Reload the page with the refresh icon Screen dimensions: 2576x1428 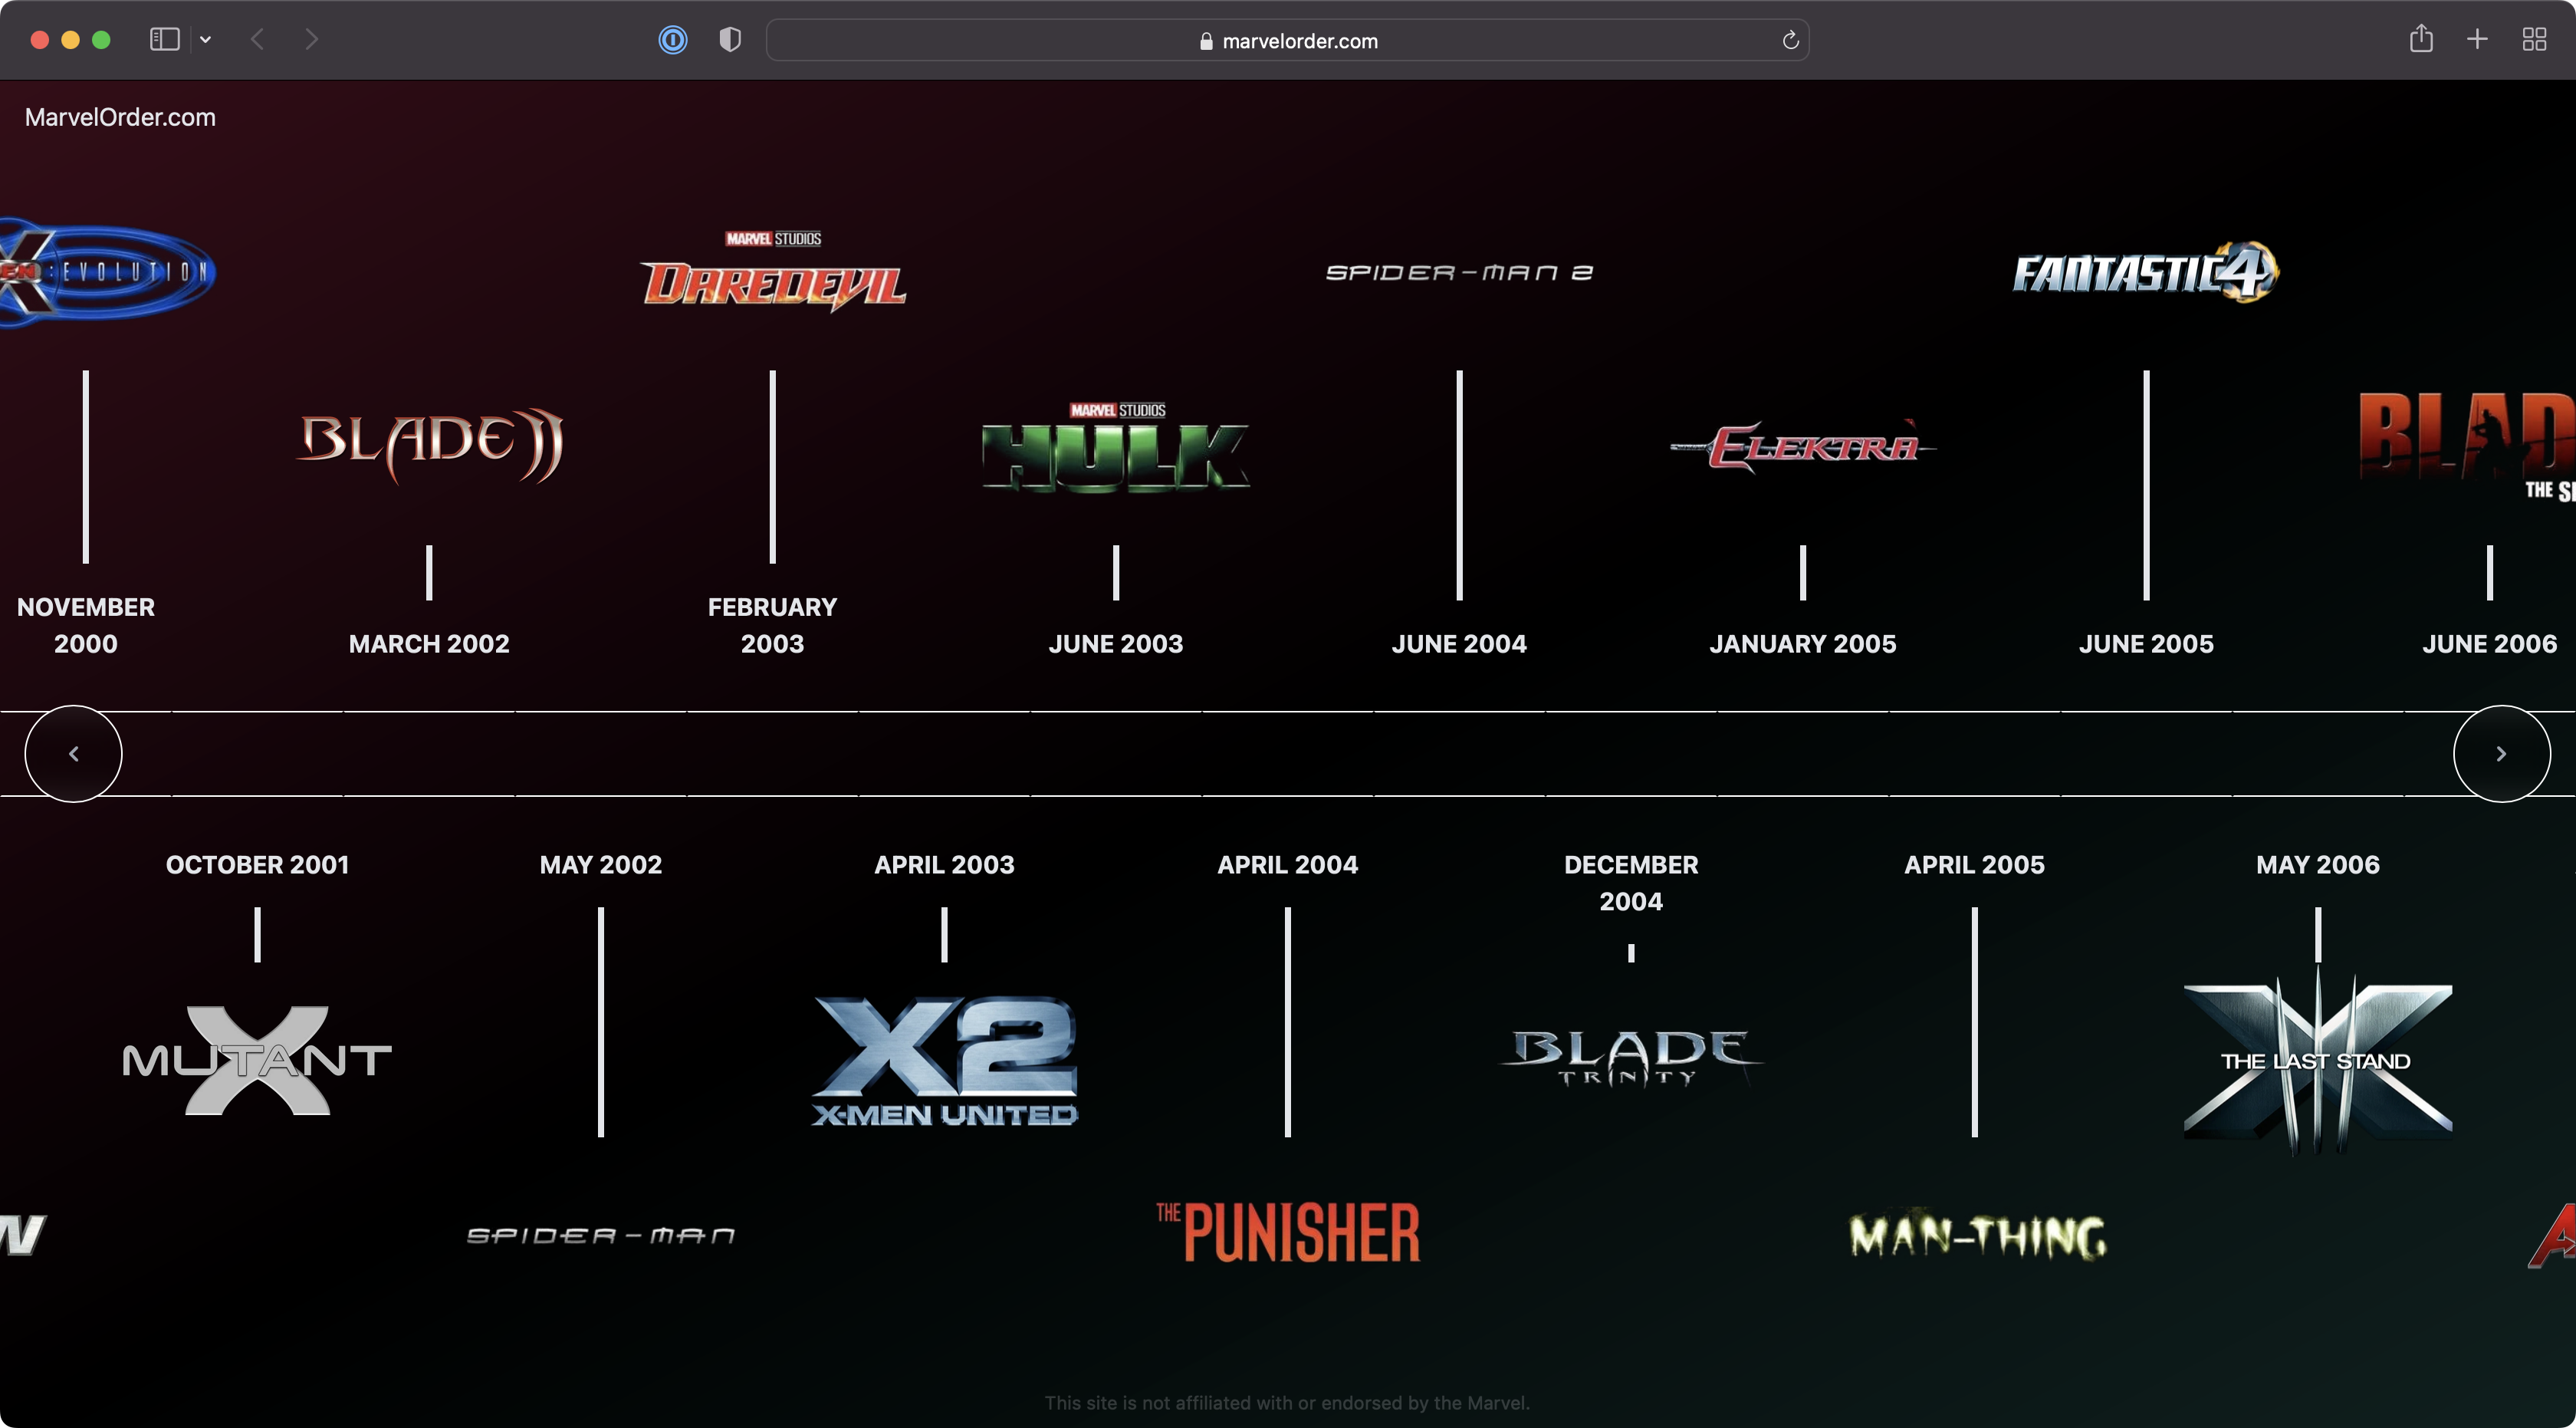[x=1790, y=40]
